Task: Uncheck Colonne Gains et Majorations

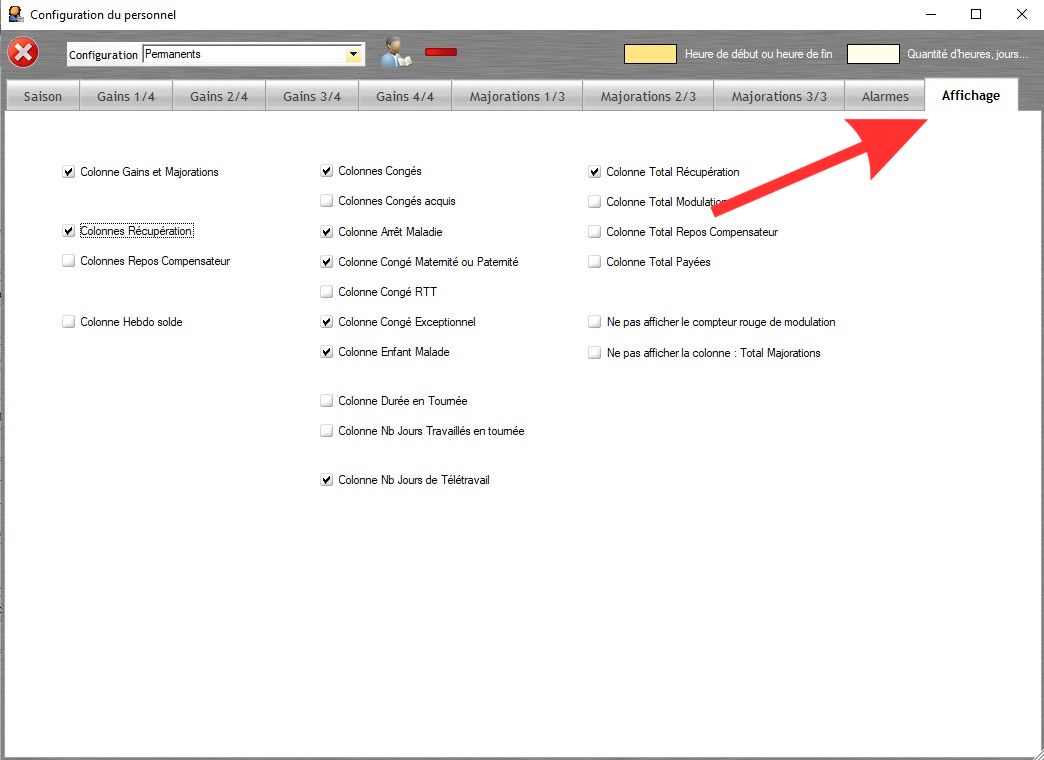Action: click(x=69, y=172)
